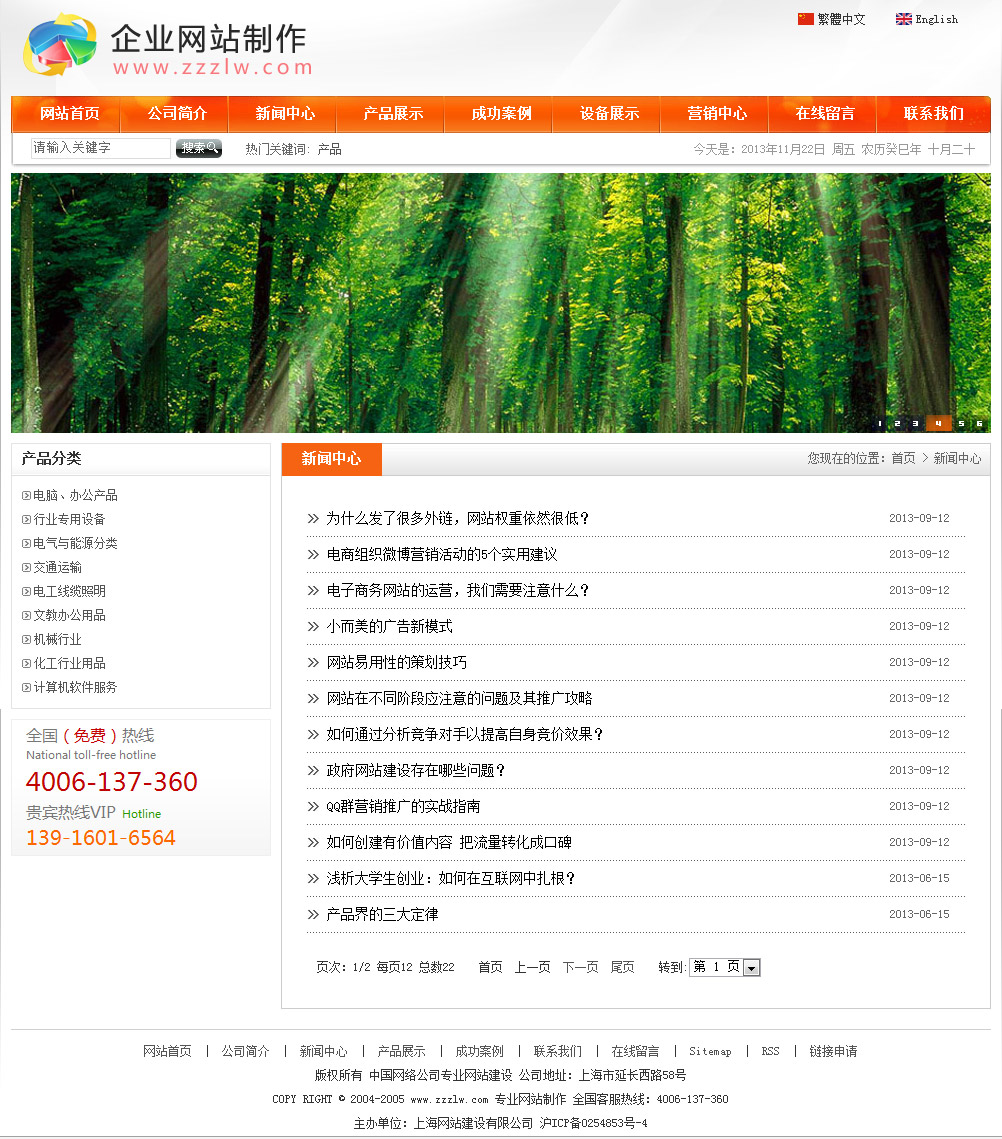
Task: Click the search button with magnifier
Action: pyautogui.click(x=198, y=148)
